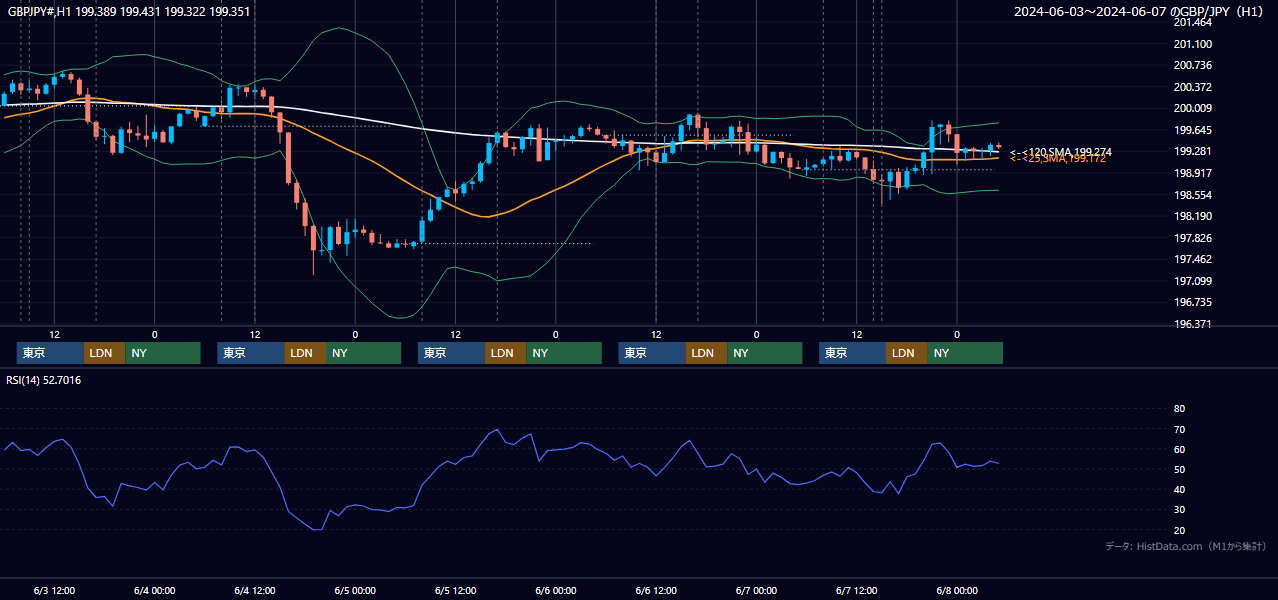
Task: Click price axis value 201.100
Action: [1192, 44]
